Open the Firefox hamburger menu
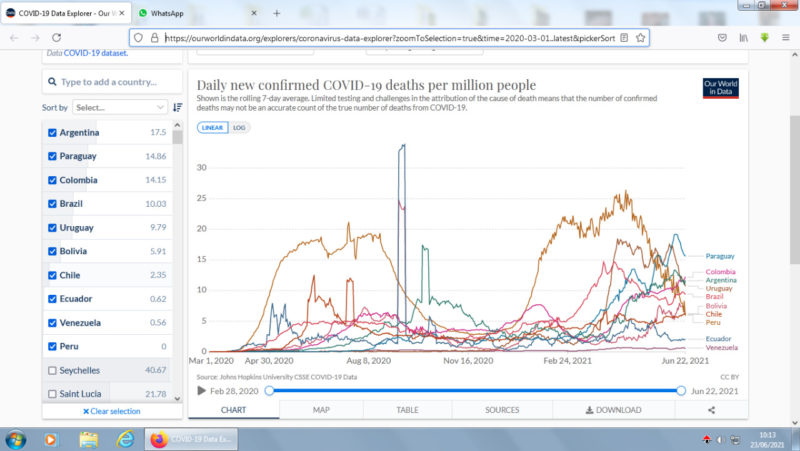This screenshot has width=800, height=451. tap(787, 37)
